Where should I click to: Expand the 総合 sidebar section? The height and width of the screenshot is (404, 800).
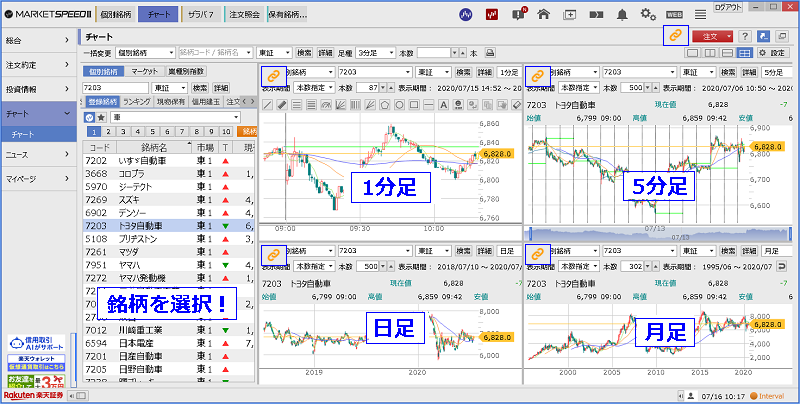pyautogui.click(x=38, y=40)
